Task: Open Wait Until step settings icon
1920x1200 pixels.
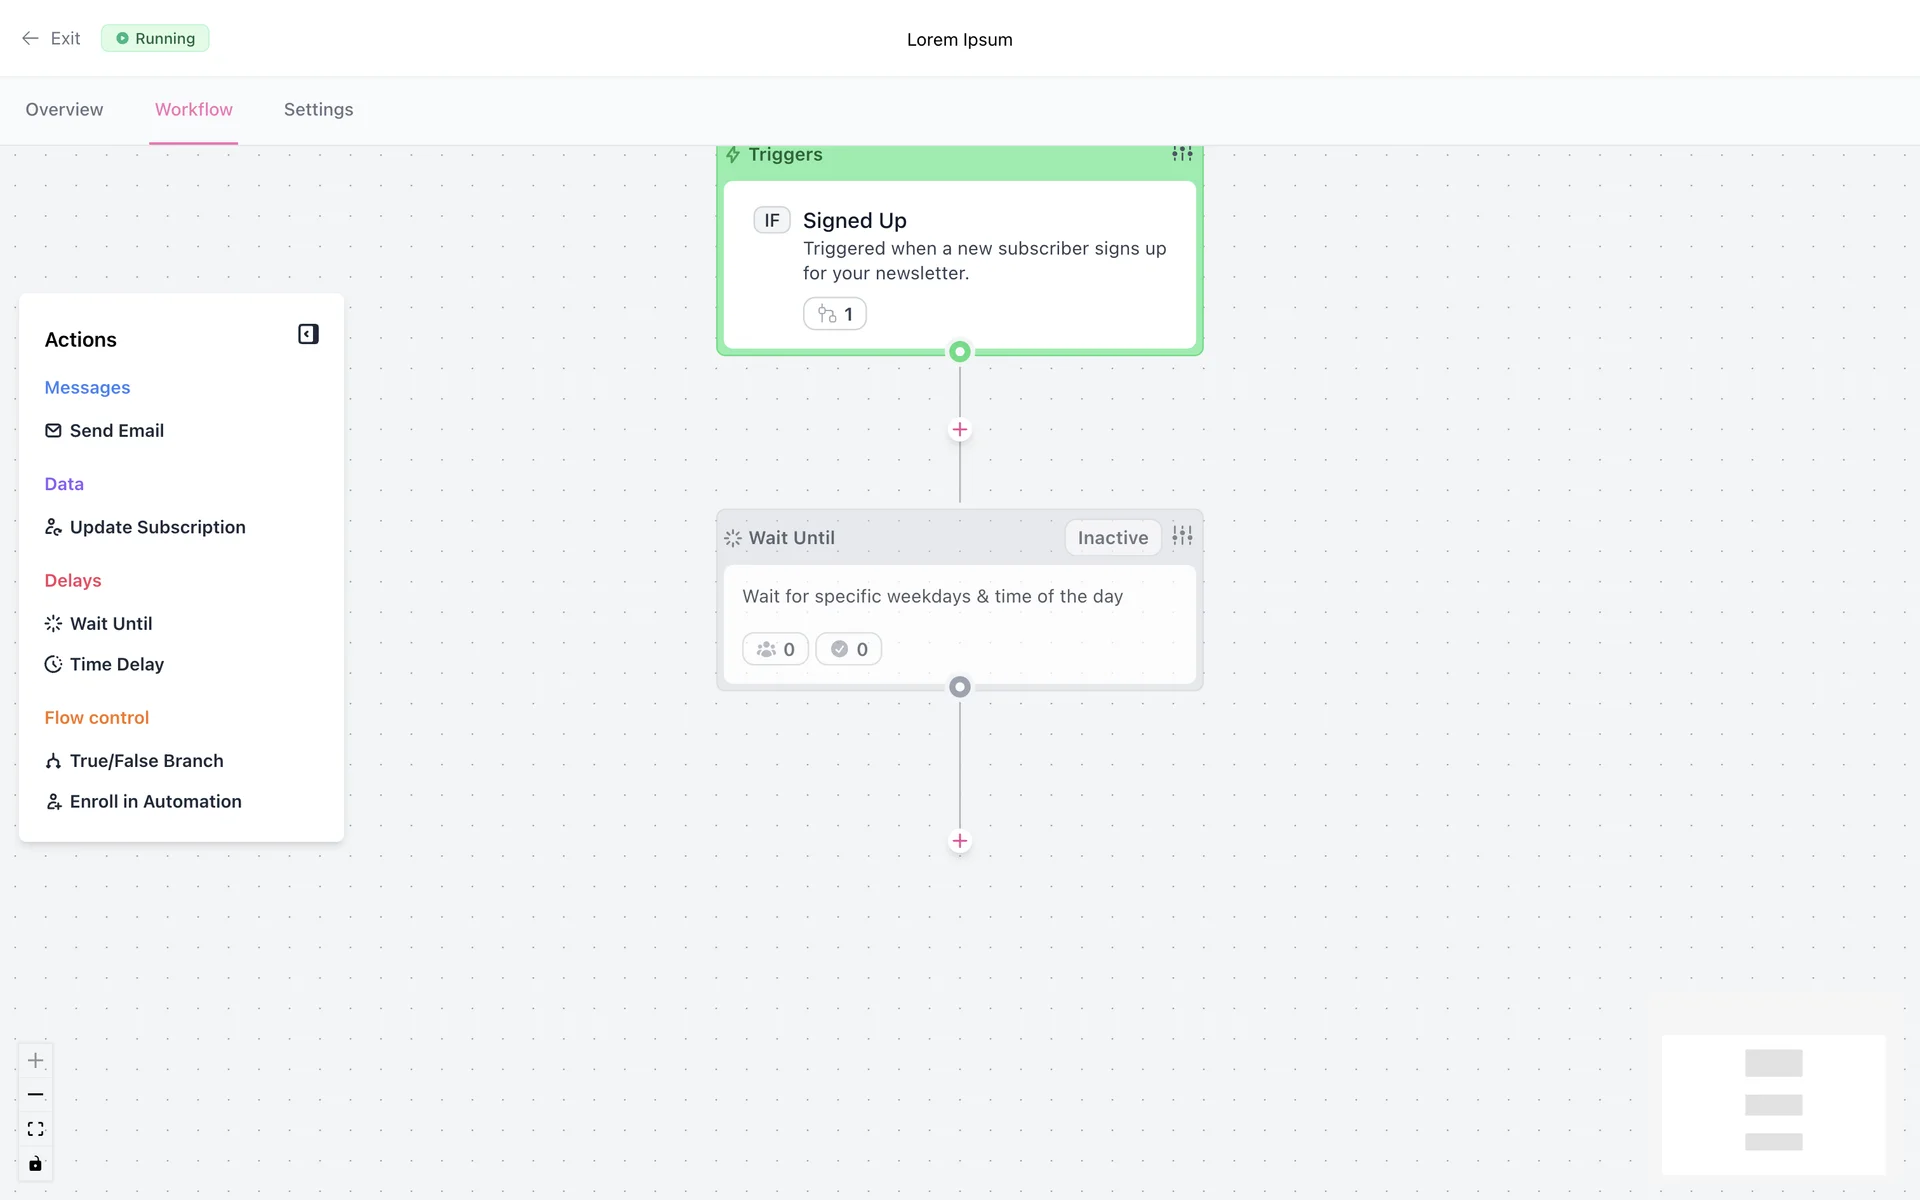Action: (1182, 537)
